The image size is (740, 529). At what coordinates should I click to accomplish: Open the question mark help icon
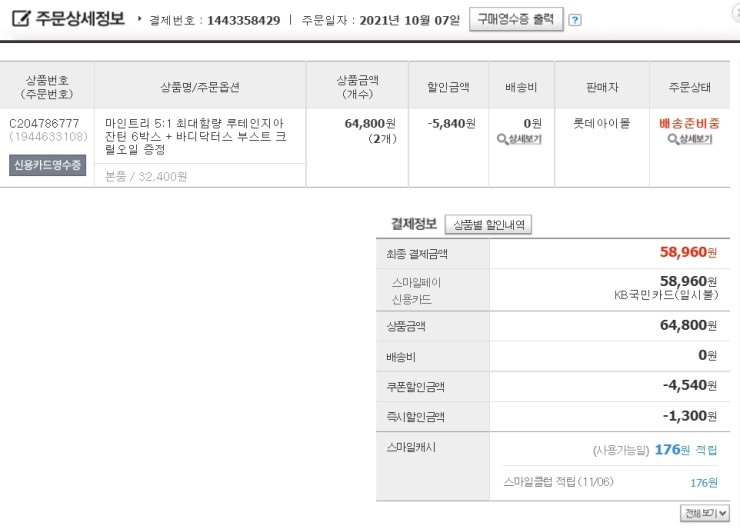[x=574, y=20]
